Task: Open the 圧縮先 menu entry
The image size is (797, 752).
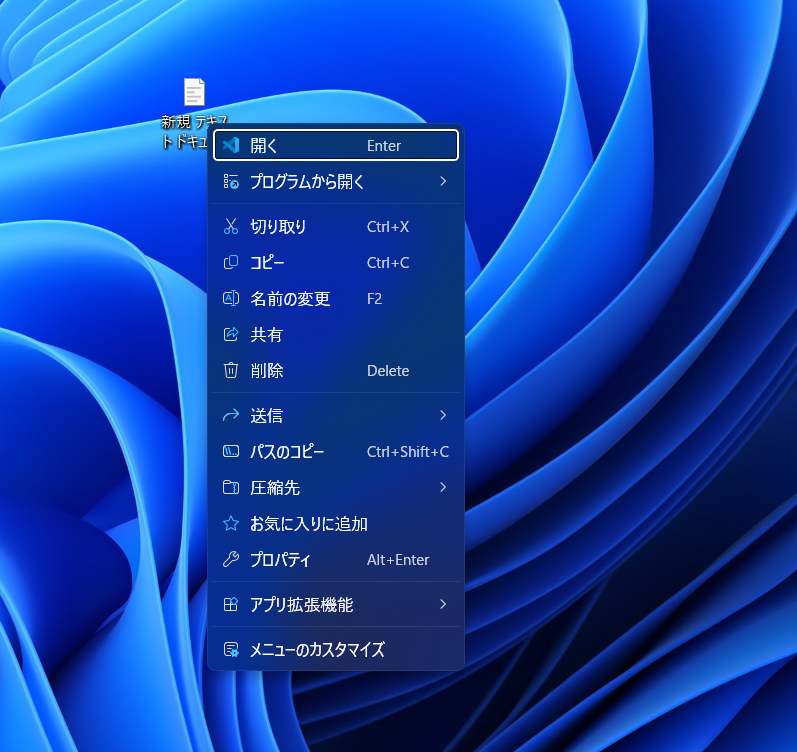Action: point(336,488)
